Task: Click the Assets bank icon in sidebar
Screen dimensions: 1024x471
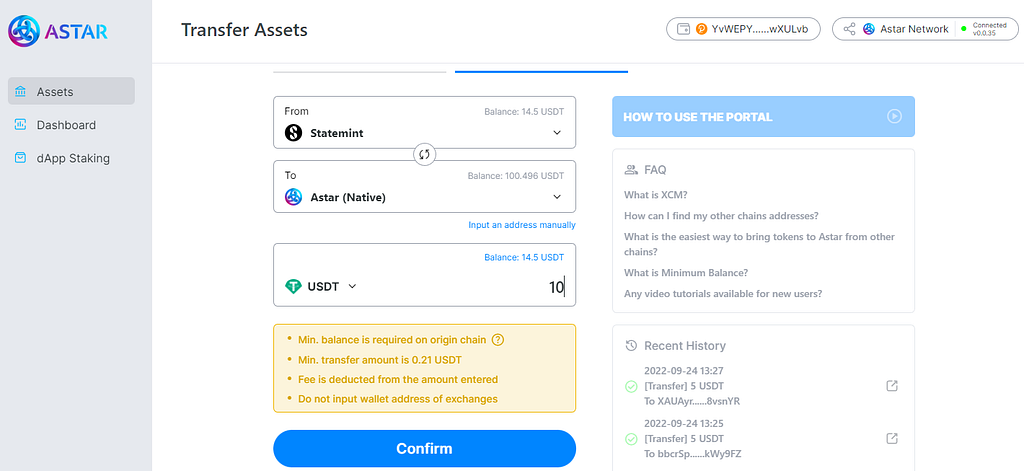Action: pos(21,91)
